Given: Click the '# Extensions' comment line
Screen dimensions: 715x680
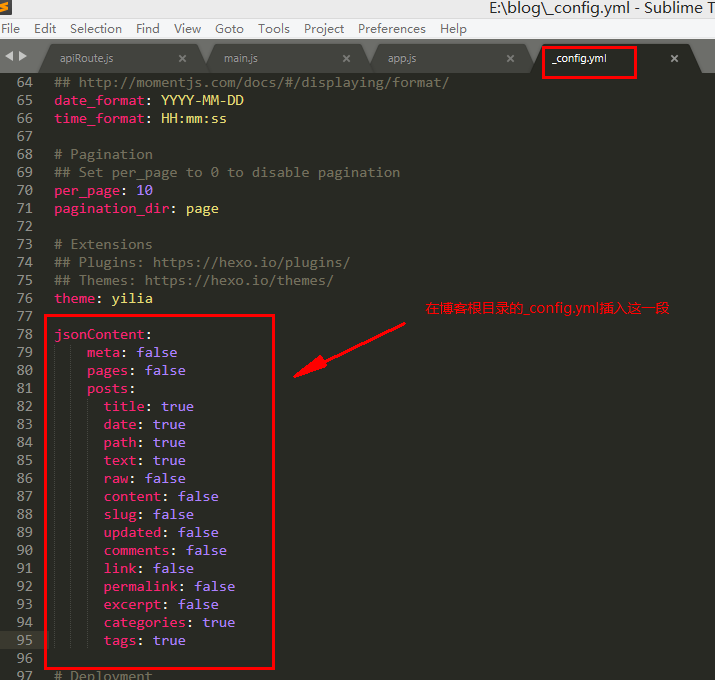Looking at the screenshot, I should pos(104,244).
